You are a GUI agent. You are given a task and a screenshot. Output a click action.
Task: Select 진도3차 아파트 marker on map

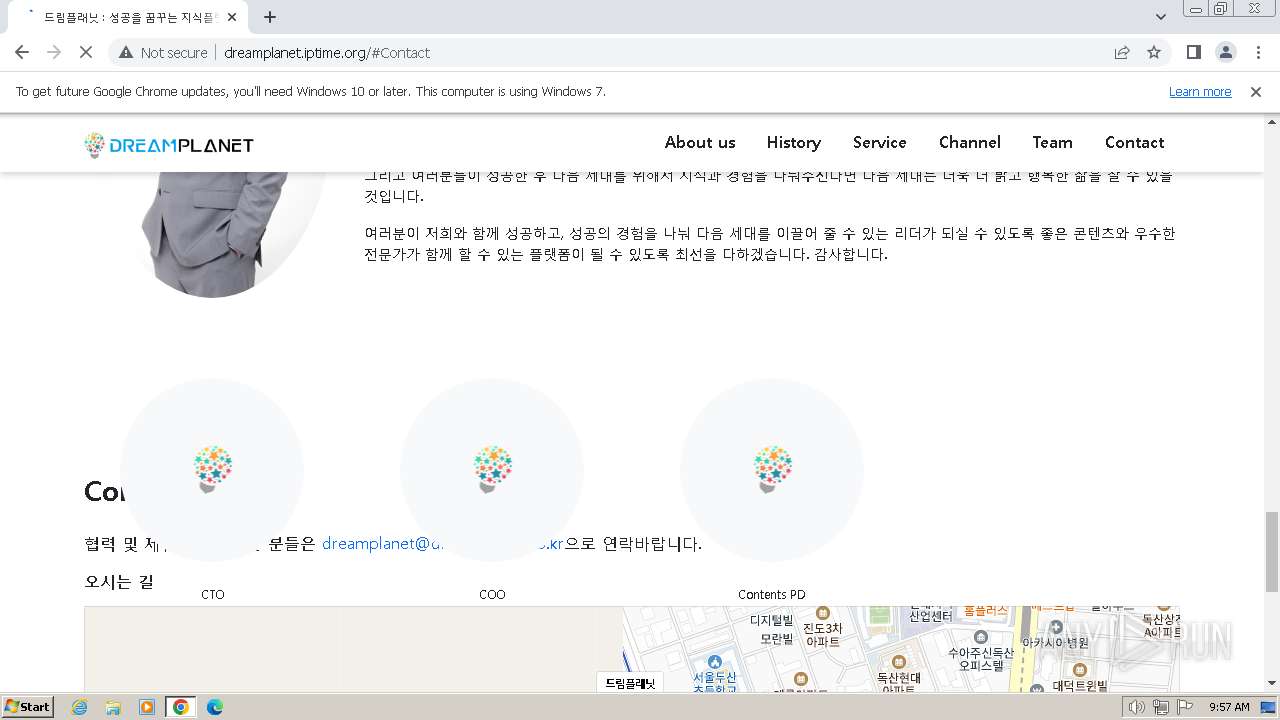[x=823, y=613]
